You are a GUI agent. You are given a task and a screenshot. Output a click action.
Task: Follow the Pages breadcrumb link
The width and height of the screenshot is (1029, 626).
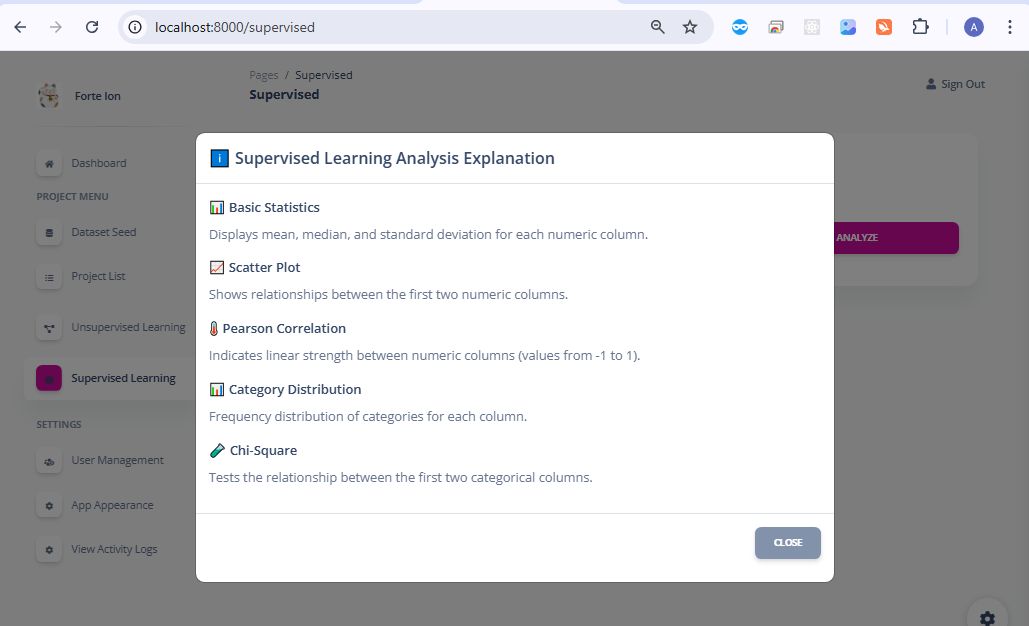pyautogui.click(x=264, y=75)
